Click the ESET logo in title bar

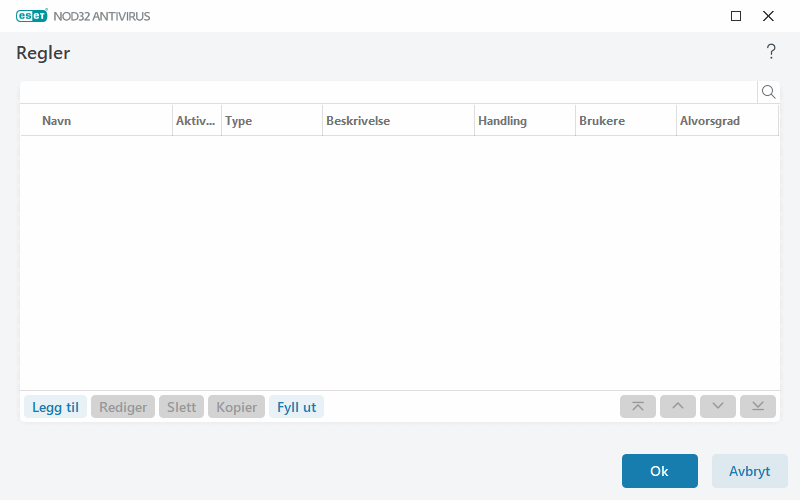pos(32,16)
